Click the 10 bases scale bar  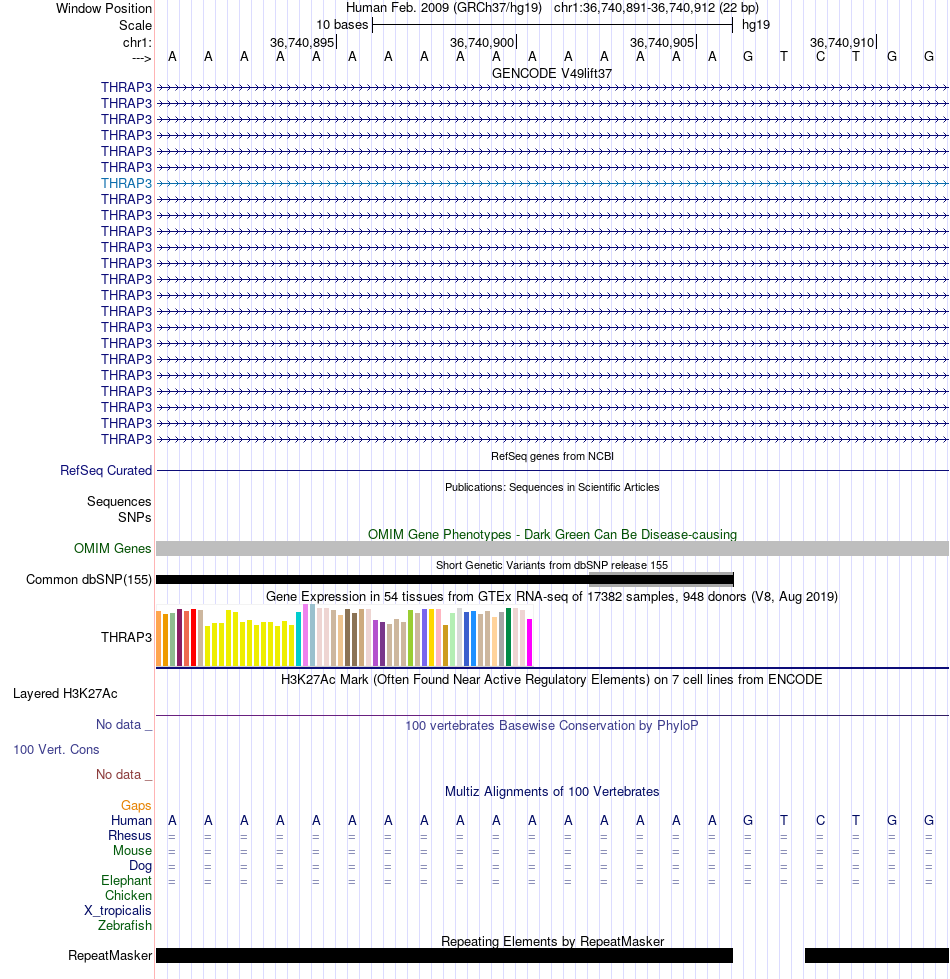click(x=552, y=25)
